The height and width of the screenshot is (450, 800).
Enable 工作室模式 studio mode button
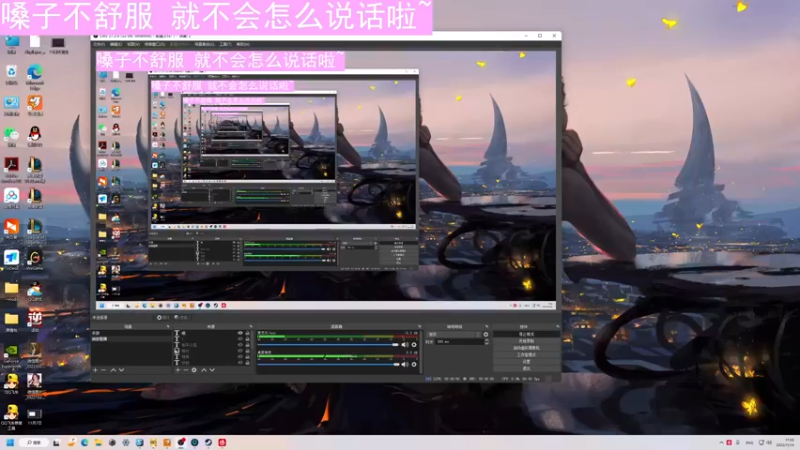[526, 355]
